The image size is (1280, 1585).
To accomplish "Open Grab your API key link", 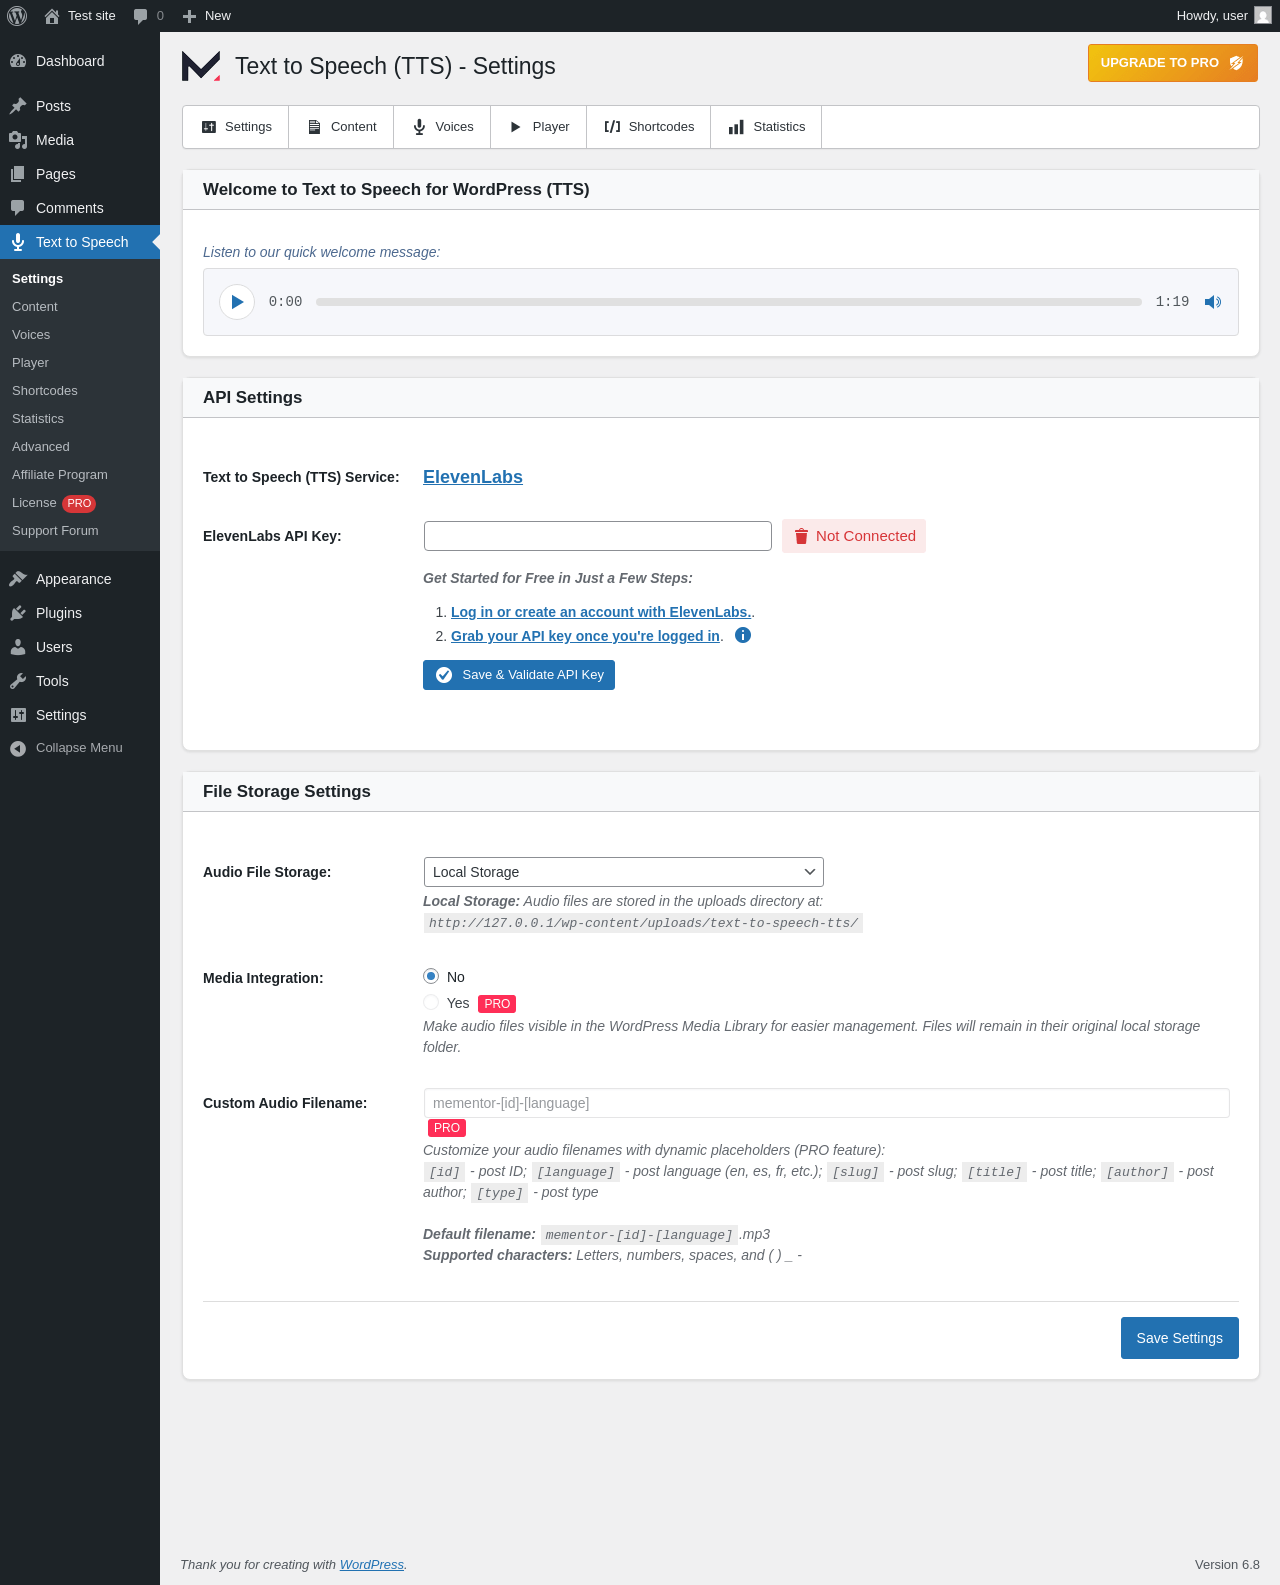I will 585,636.
